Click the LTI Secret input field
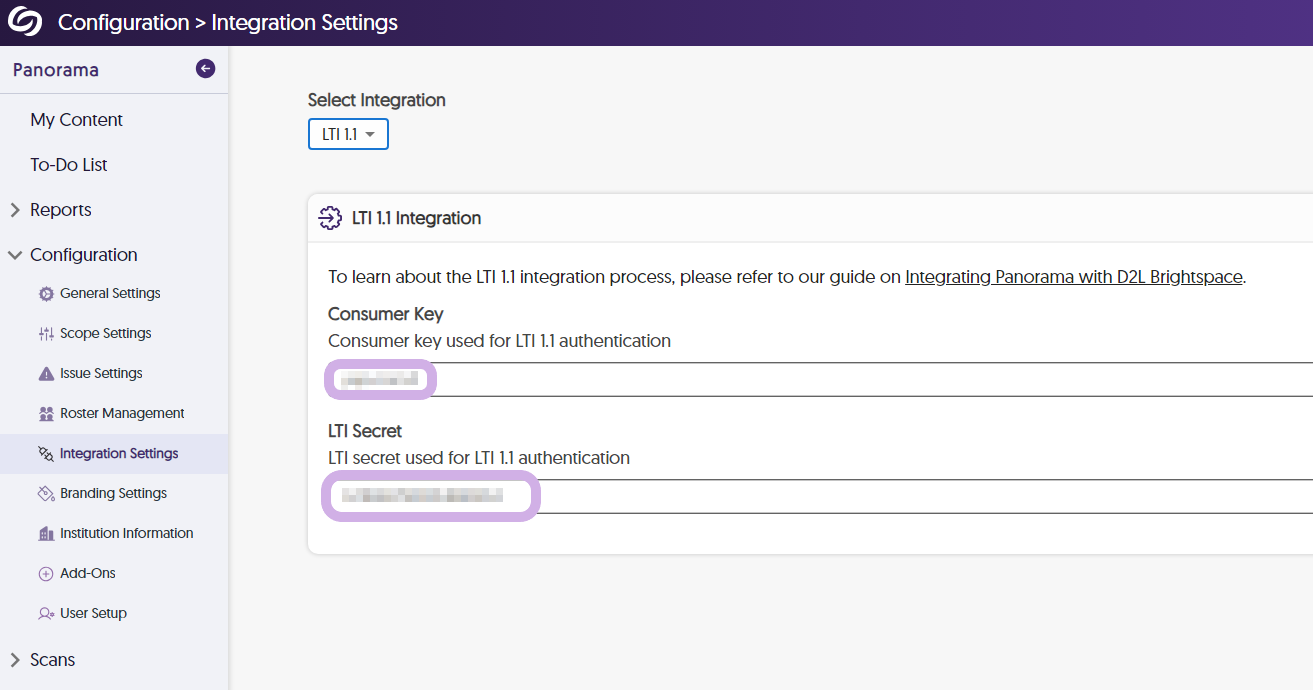Screen dimensions: 1313x690 [x=820, y=496]
